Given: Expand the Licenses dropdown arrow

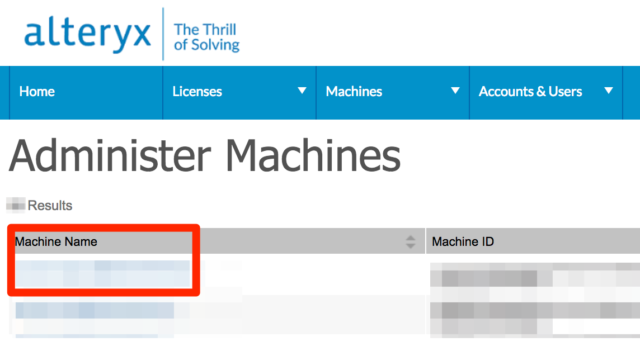Looking at the screenshot, I should point(302,91).
